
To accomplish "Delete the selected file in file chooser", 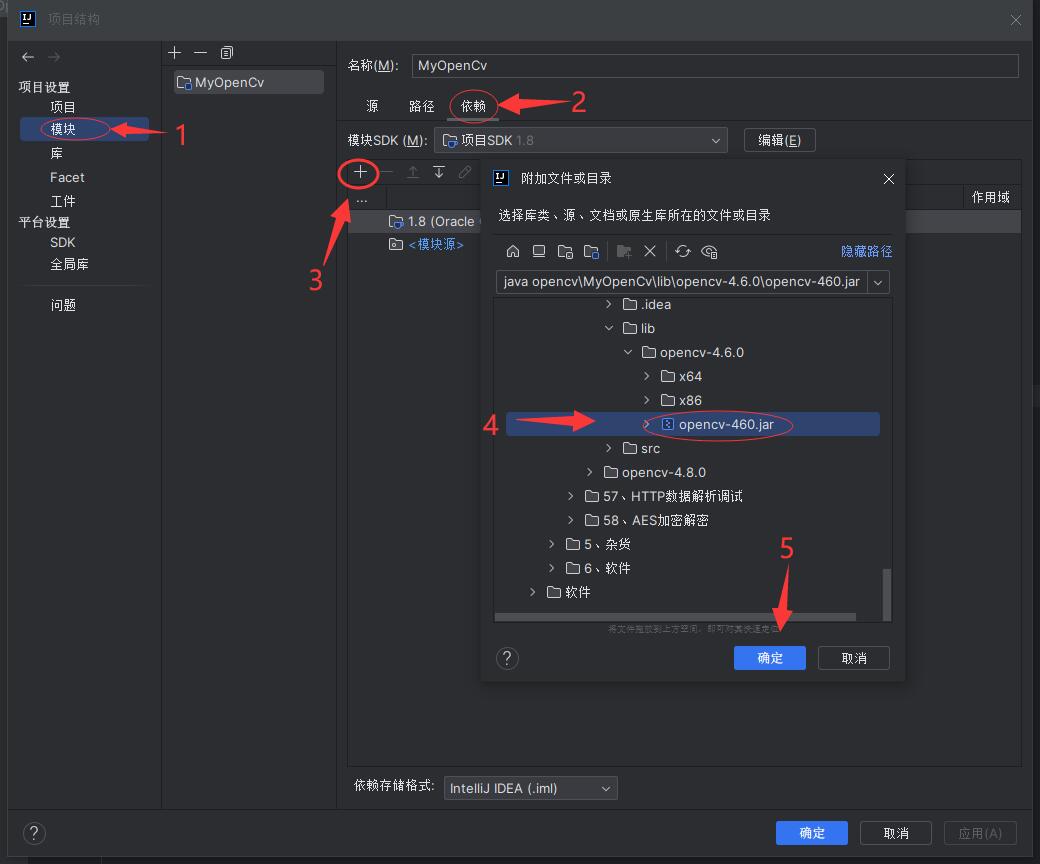I will 650,251.
